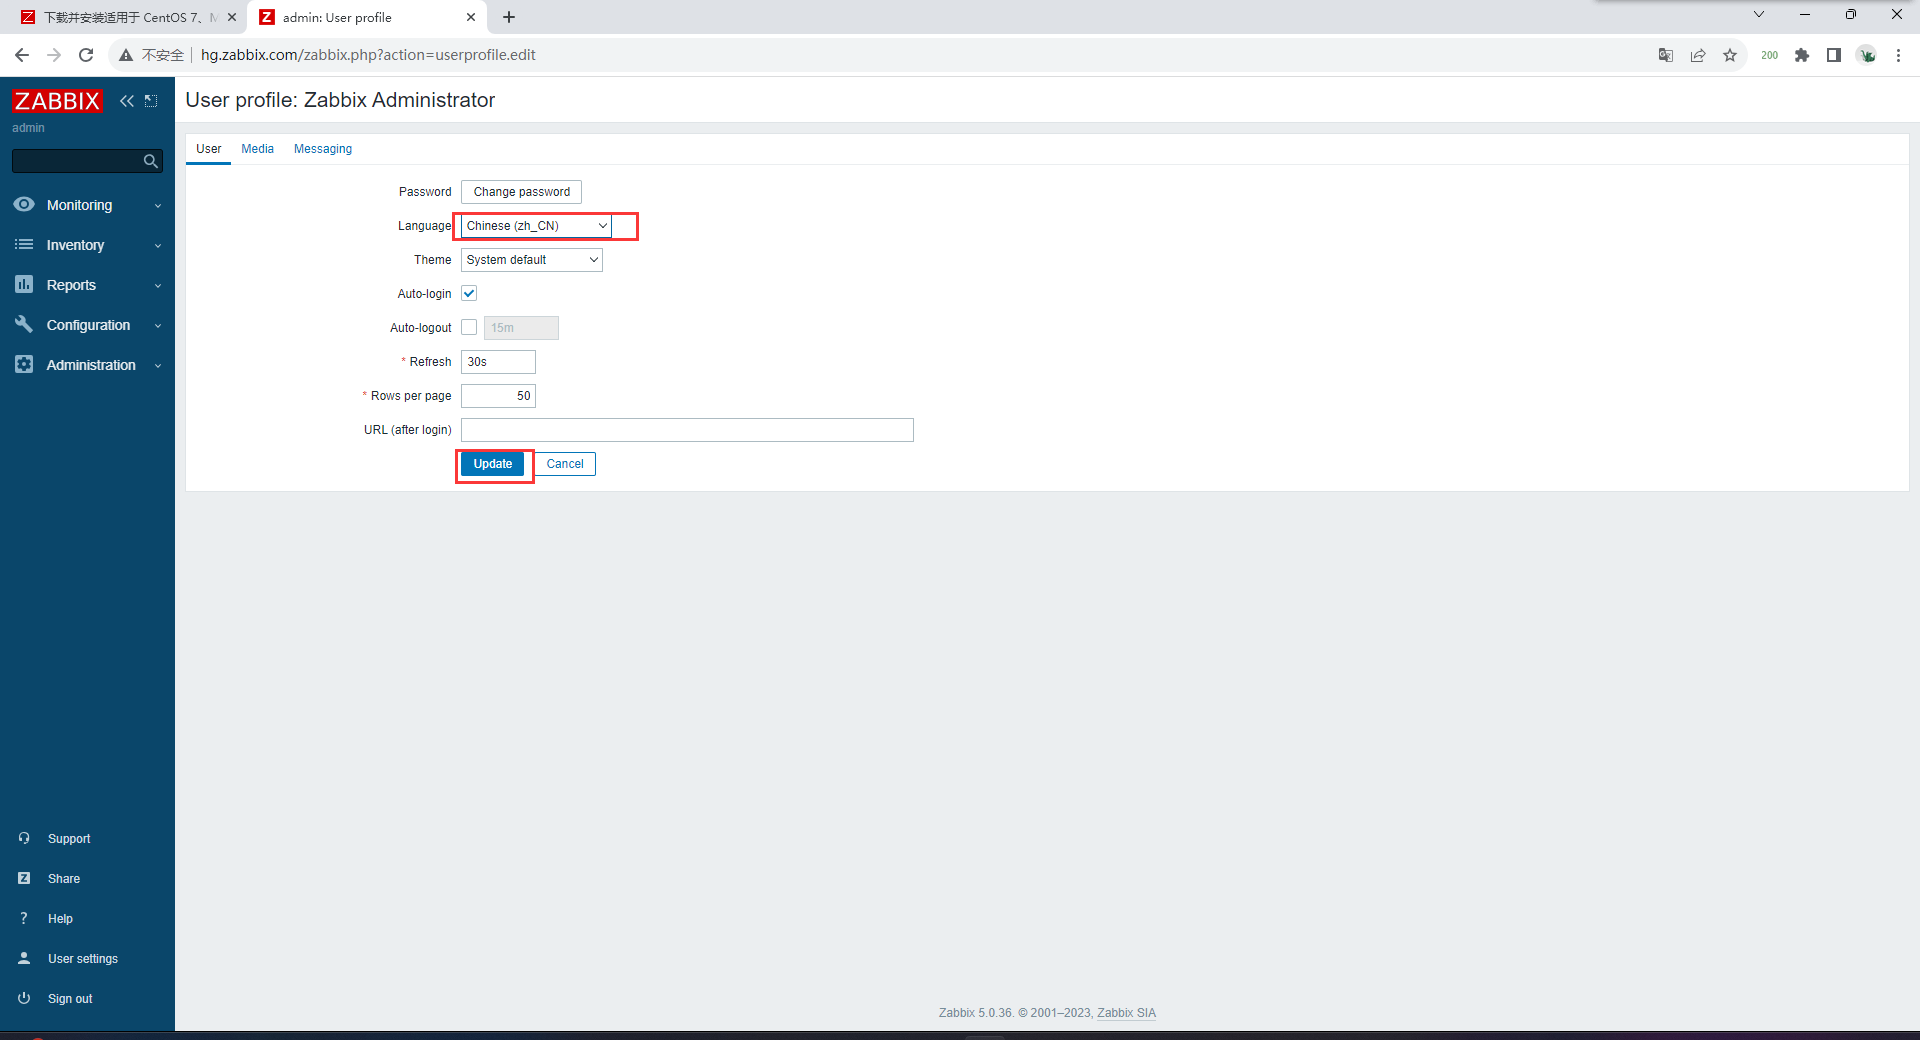The image size is (1920, 1040).
Task: Reload the page with refresh icon
Action: (86, 55)
